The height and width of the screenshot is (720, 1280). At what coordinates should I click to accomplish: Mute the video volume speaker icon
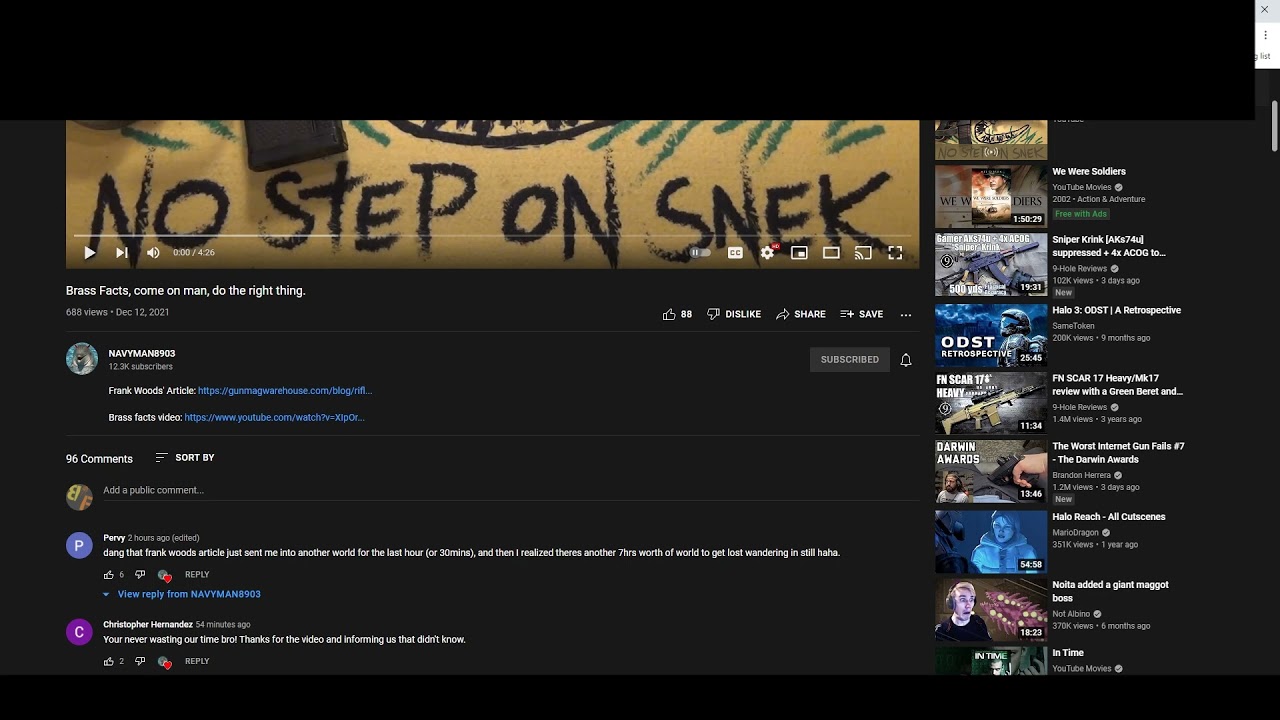(x=153, y=253)
